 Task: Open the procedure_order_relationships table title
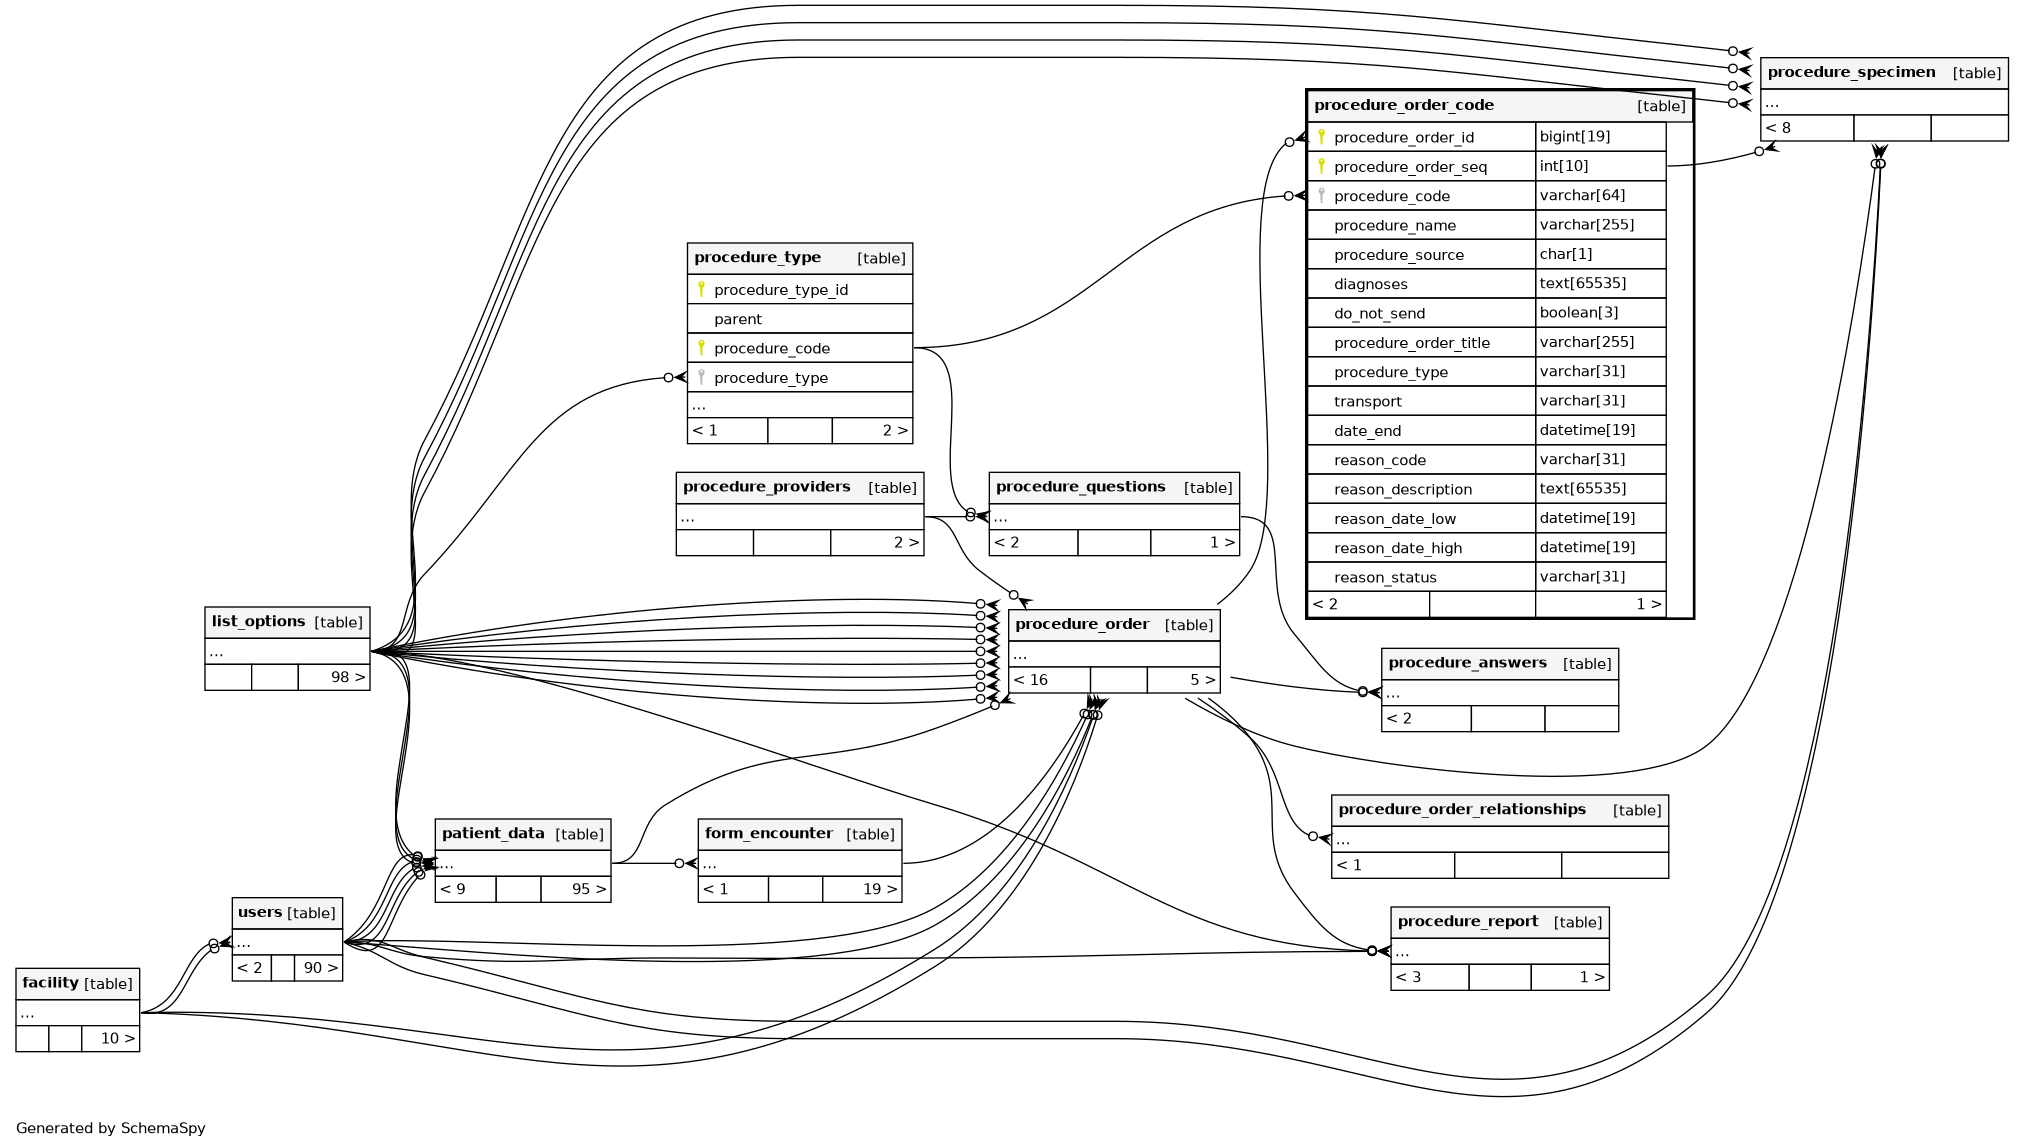(x=1461, y=809)
